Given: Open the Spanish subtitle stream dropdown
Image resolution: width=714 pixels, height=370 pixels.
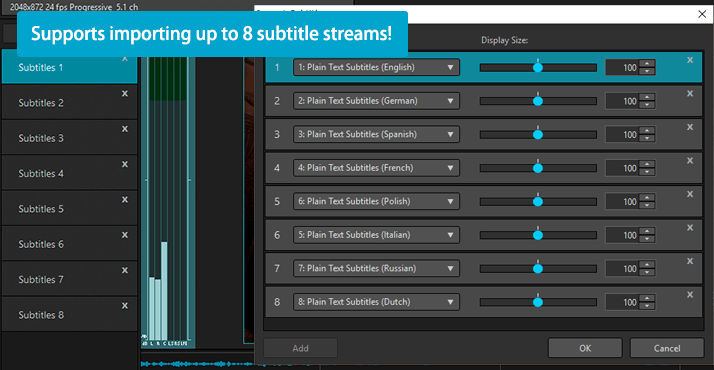Looking at the screenshot, I should pos(376,134).
